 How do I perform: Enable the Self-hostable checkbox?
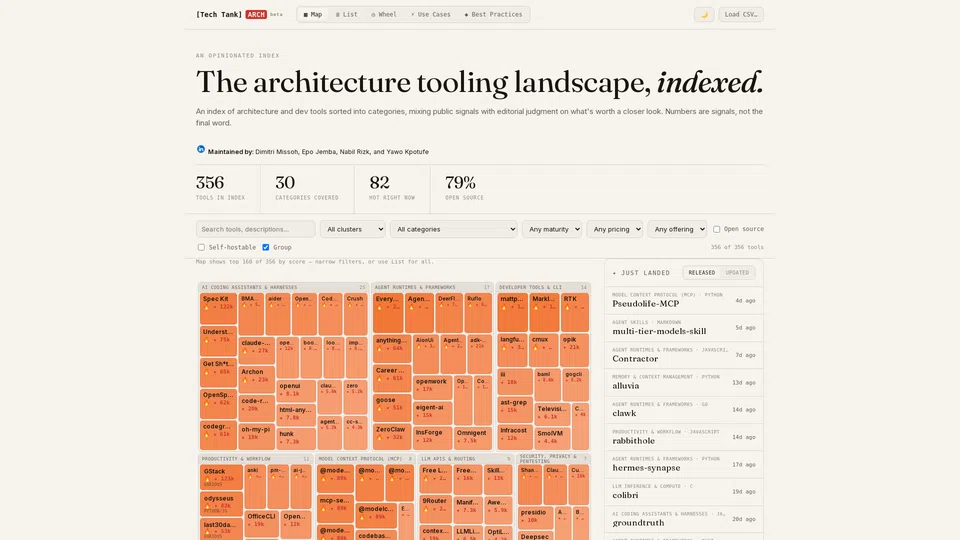201,247
